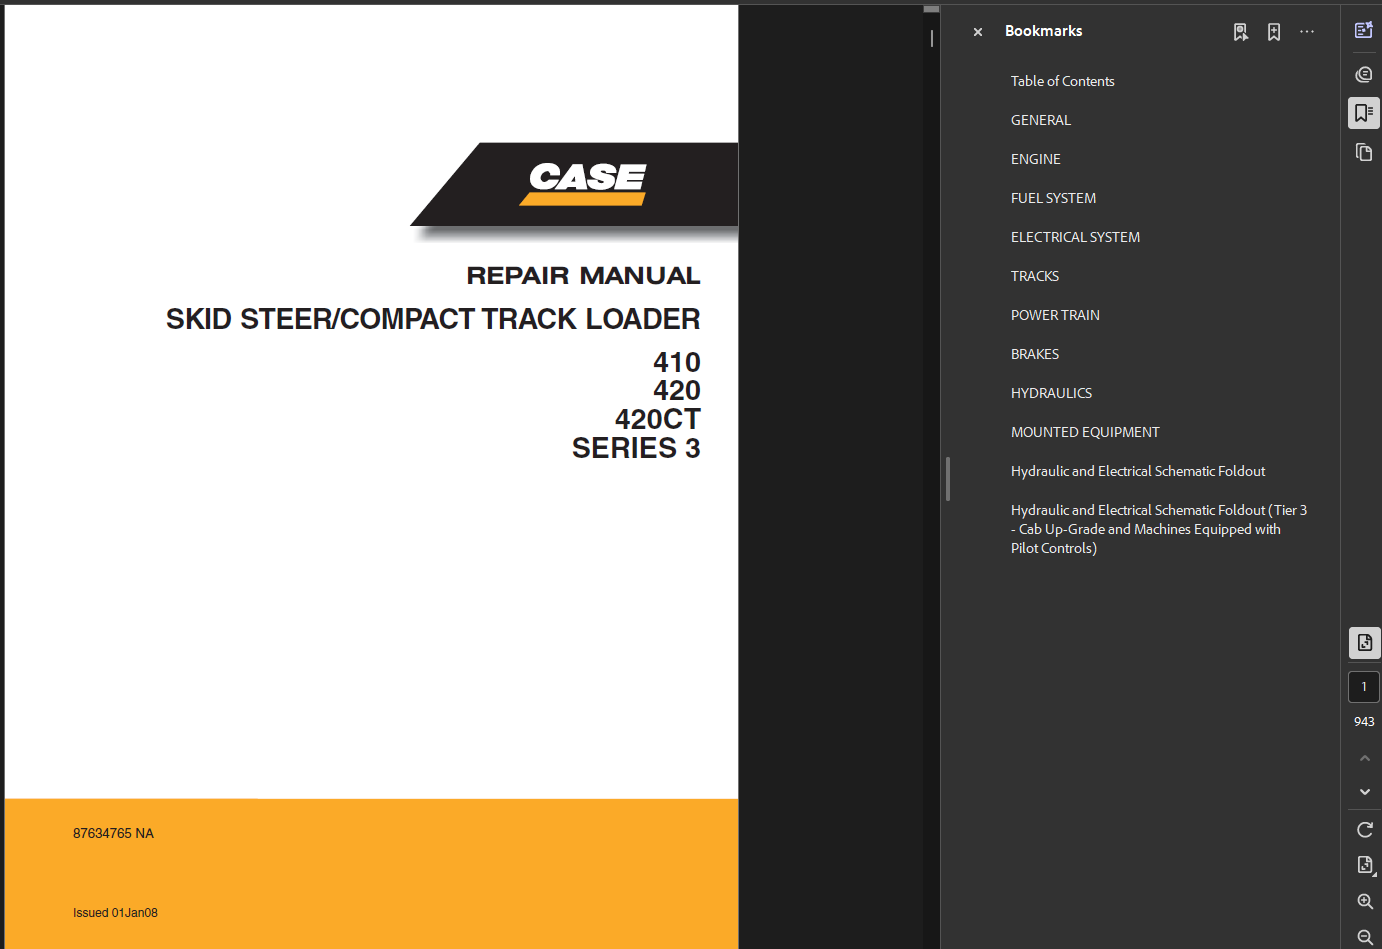Viewport: 1382px width, 949px height.
Task: Open the Table of Contents bookmark
Action: (1062, 81)
